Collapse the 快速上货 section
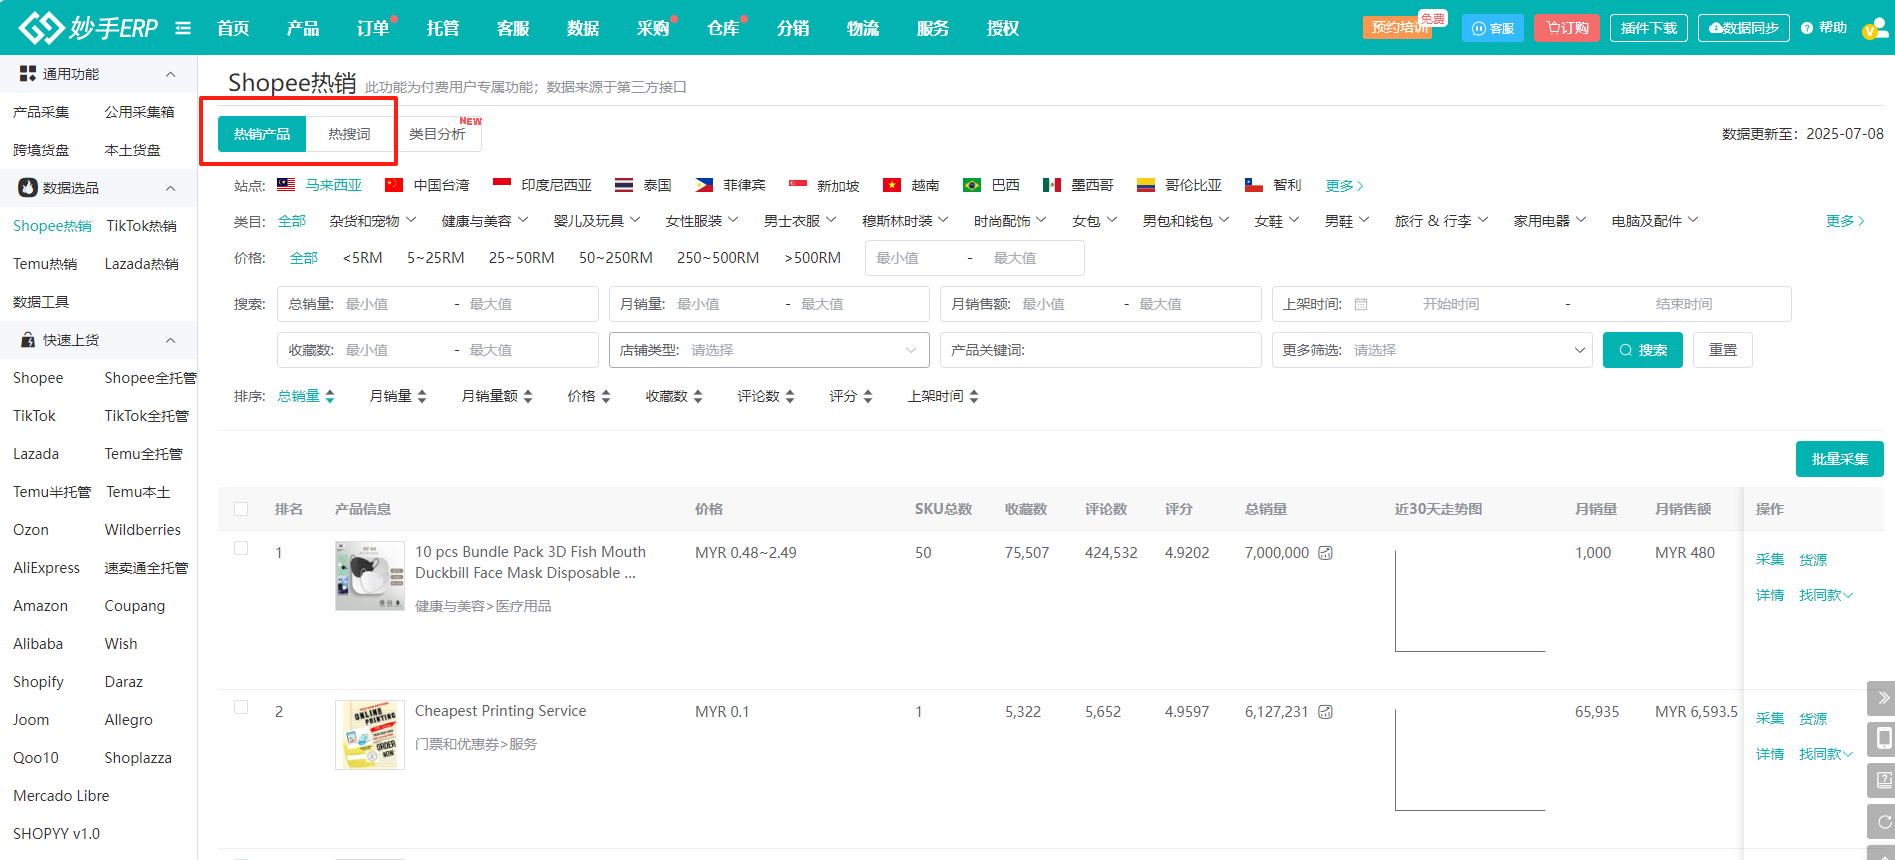Viewport: 1895px width, 860px height. click(x=171, y=340)
